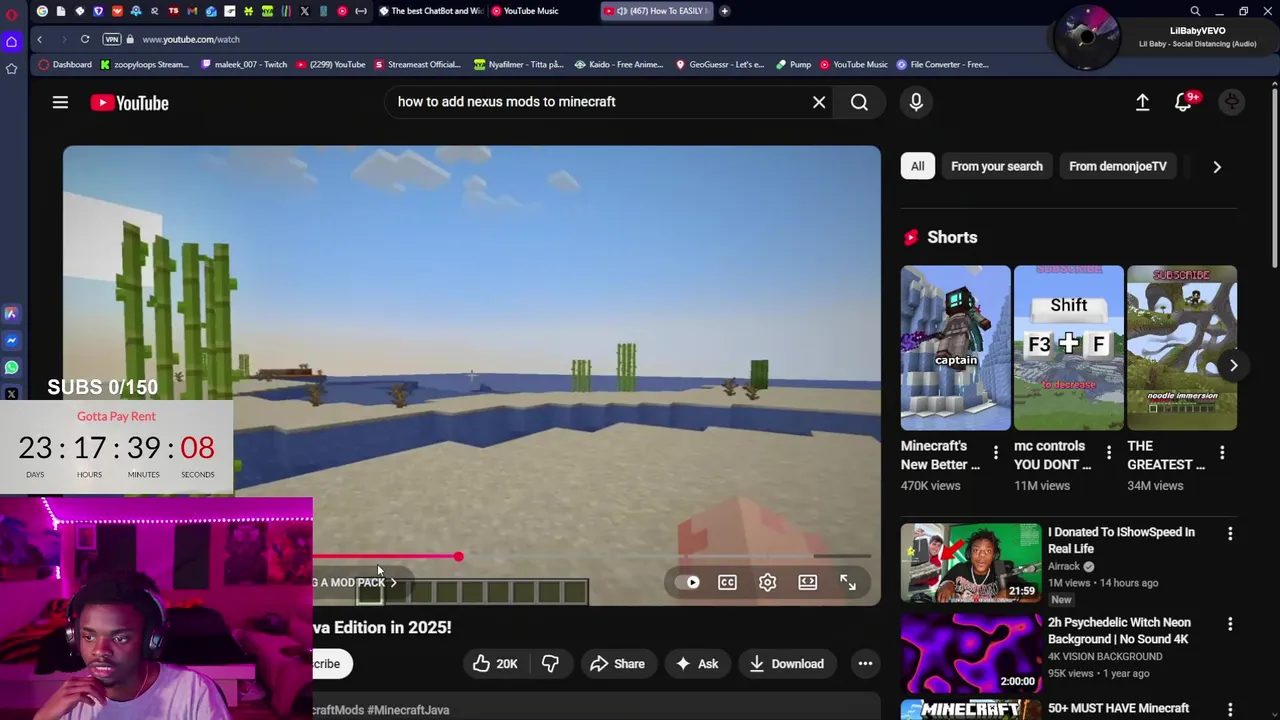
Task: Open a new browser tab with plus
Action: pyautogui.click(x=724, y=11)
